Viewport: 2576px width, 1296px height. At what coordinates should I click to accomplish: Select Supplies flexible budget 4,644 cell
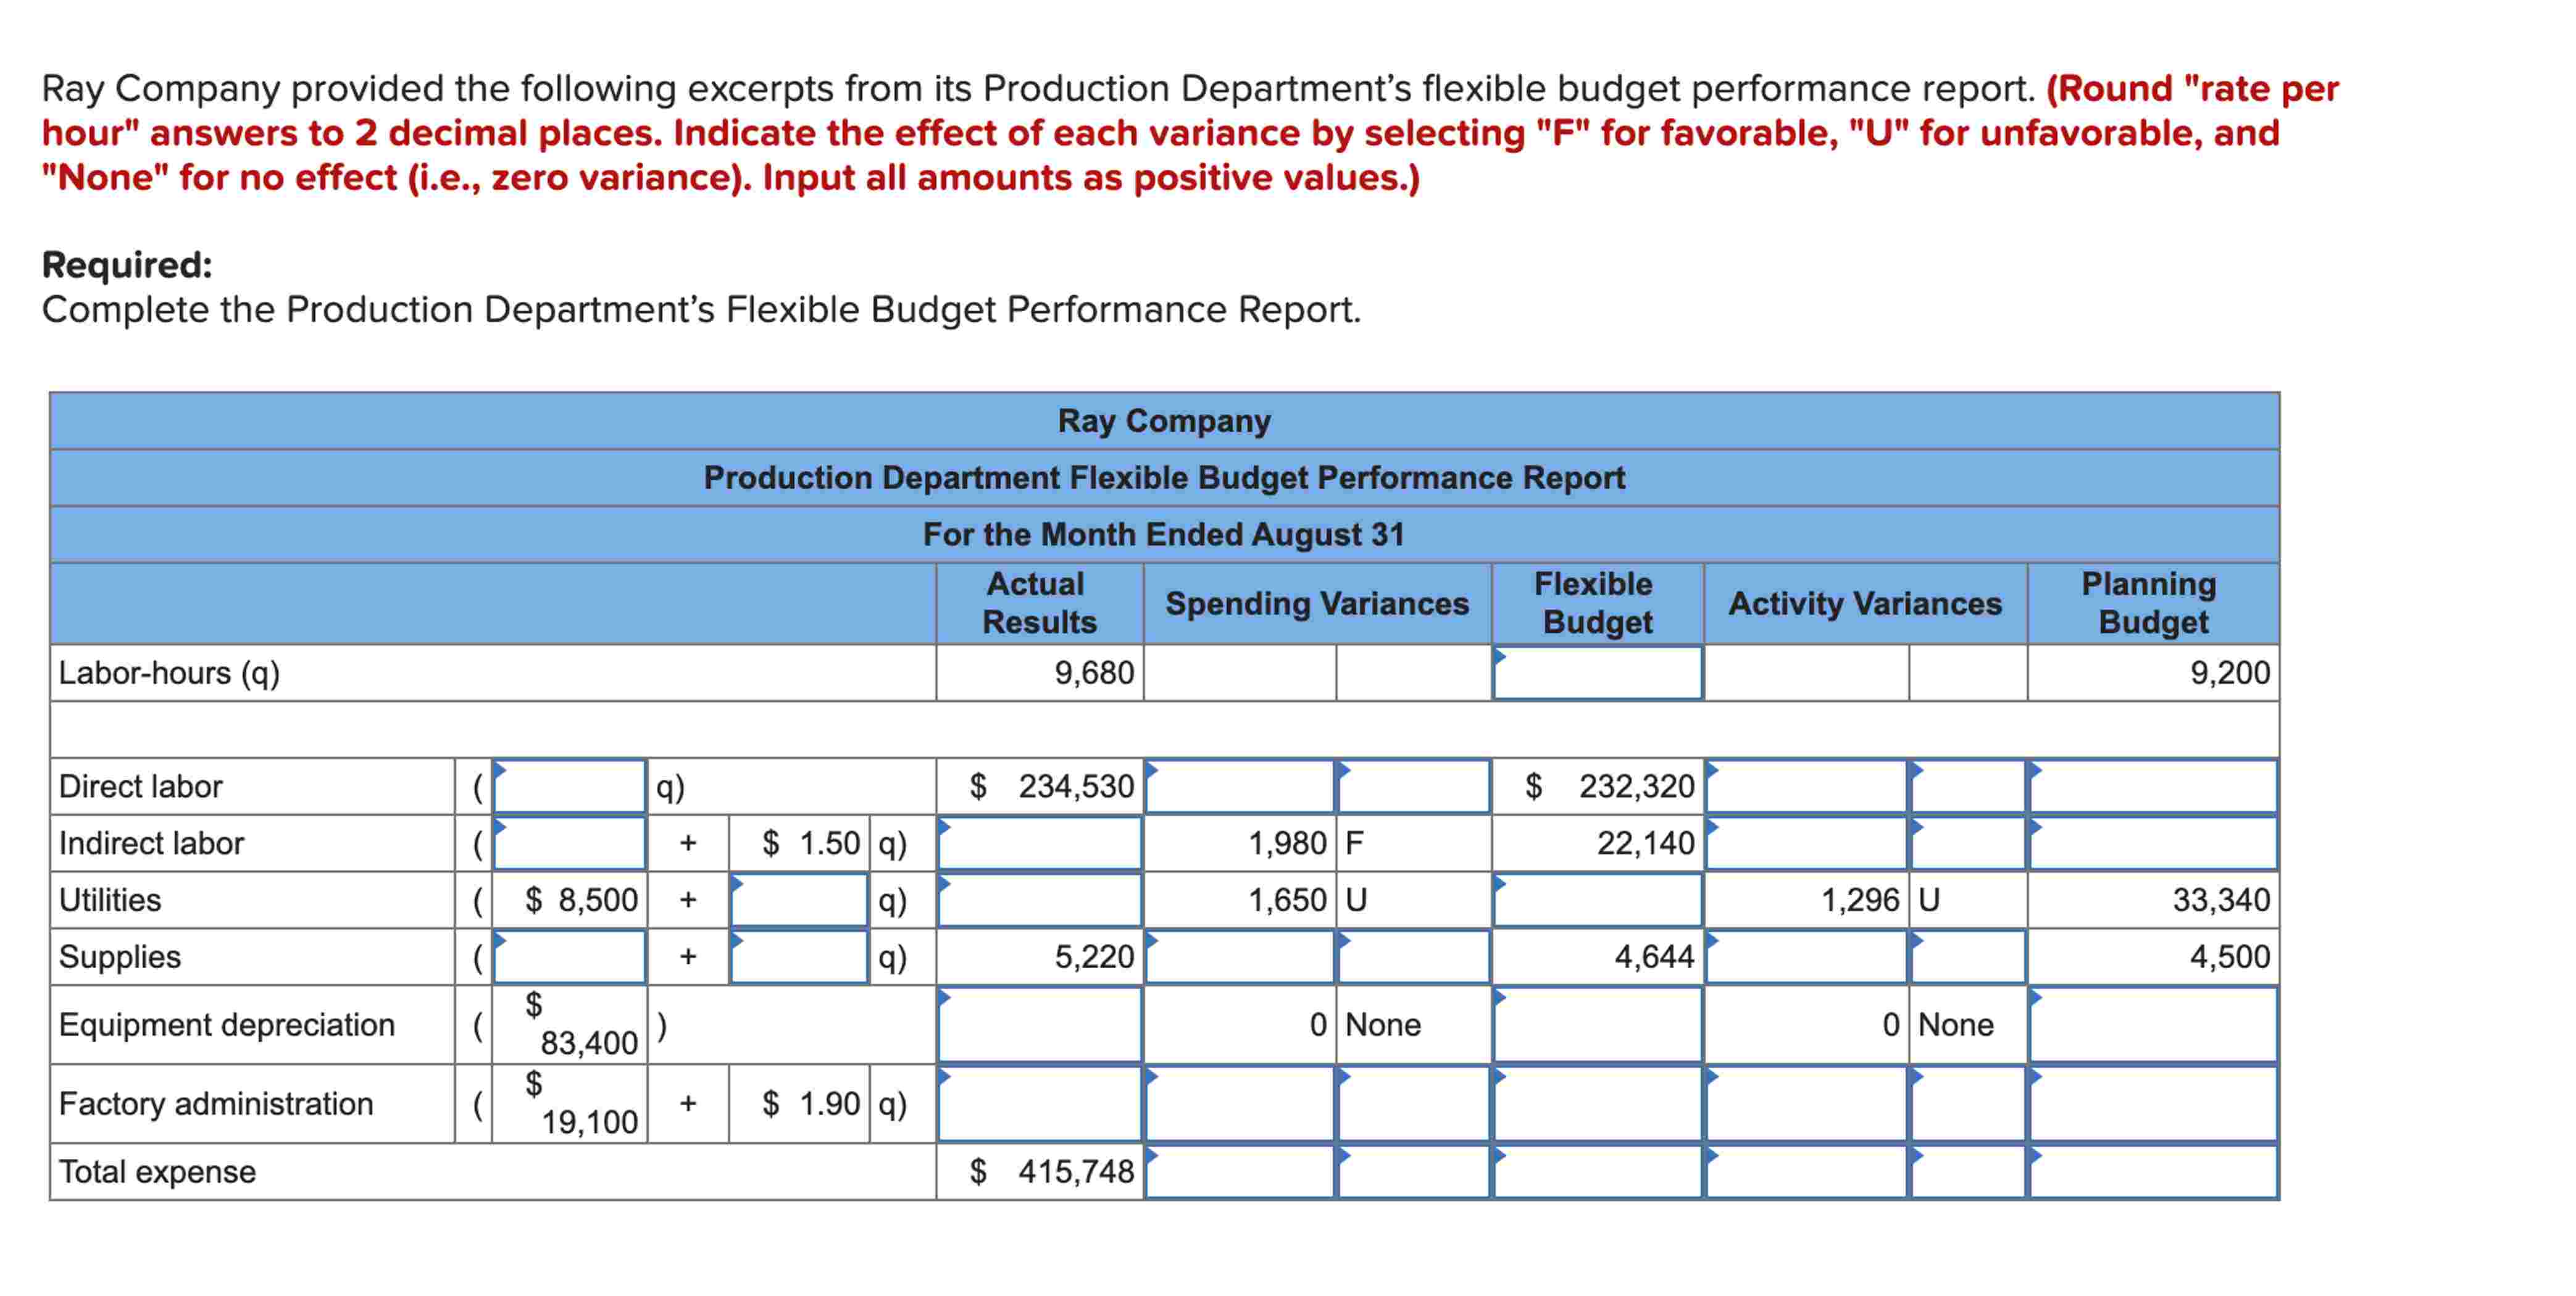pos(1597,957)
